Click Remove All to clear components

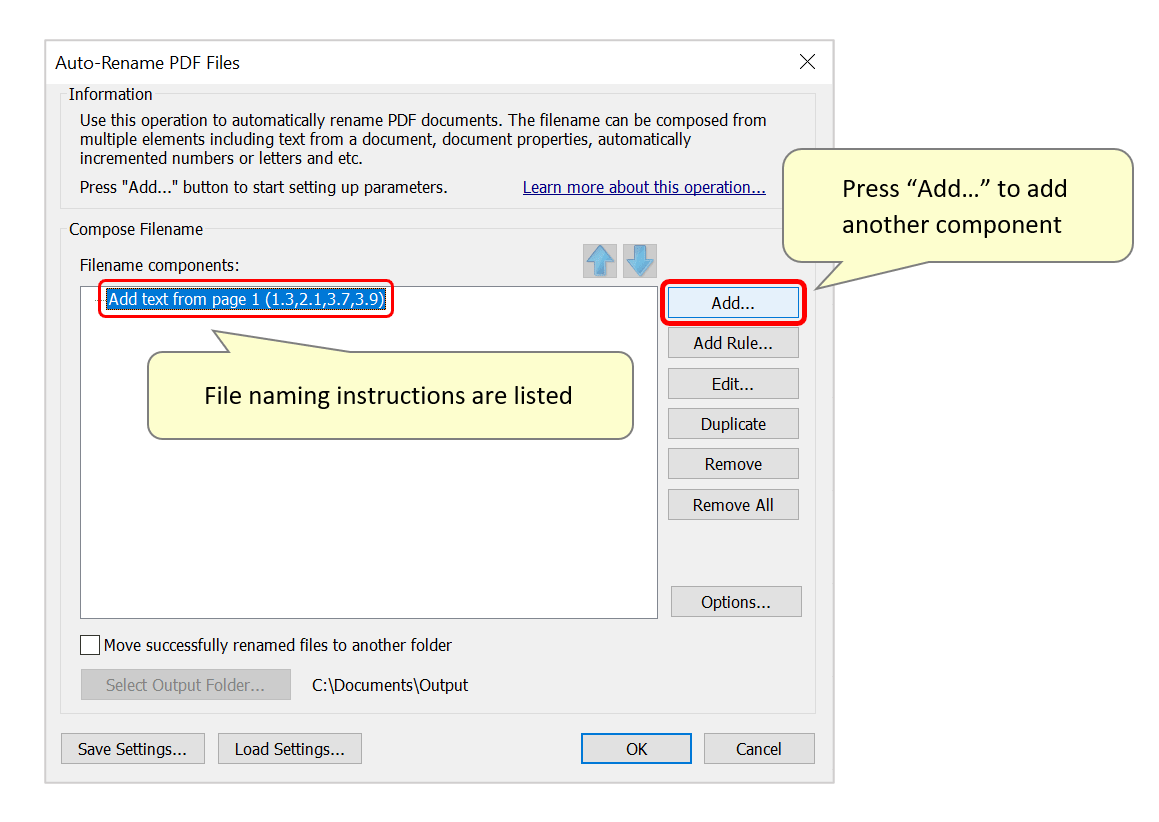tap(733, 504)
